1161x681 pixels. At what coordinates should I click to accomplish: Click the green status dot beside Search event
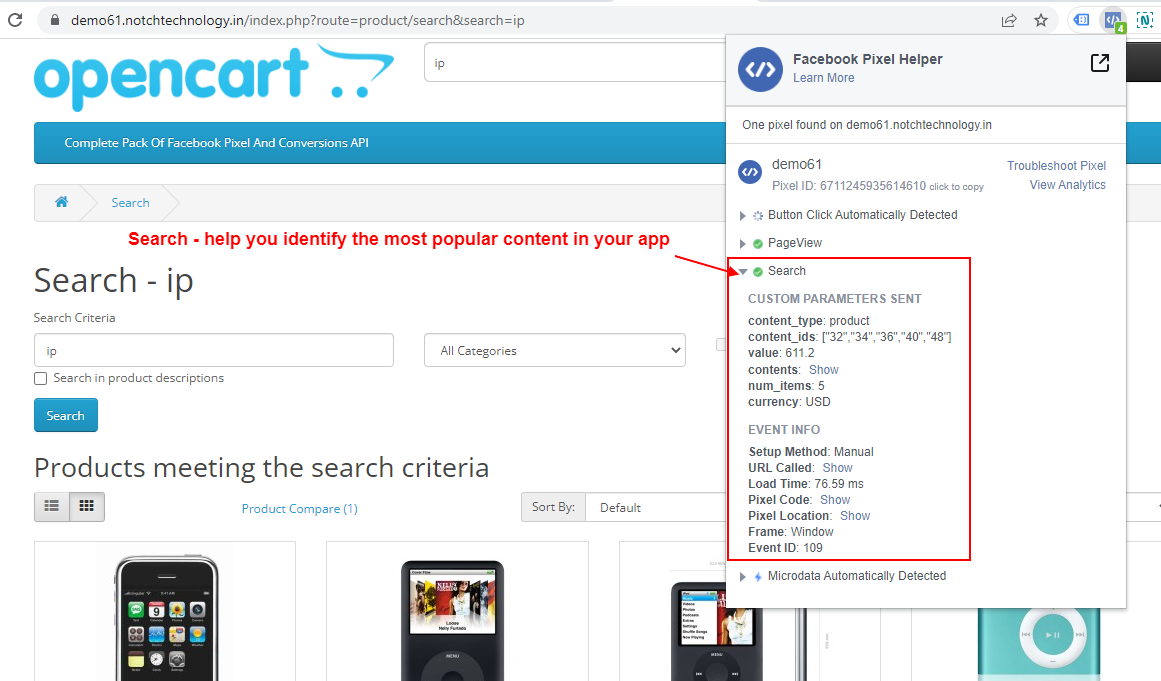(x=757, y=272)
